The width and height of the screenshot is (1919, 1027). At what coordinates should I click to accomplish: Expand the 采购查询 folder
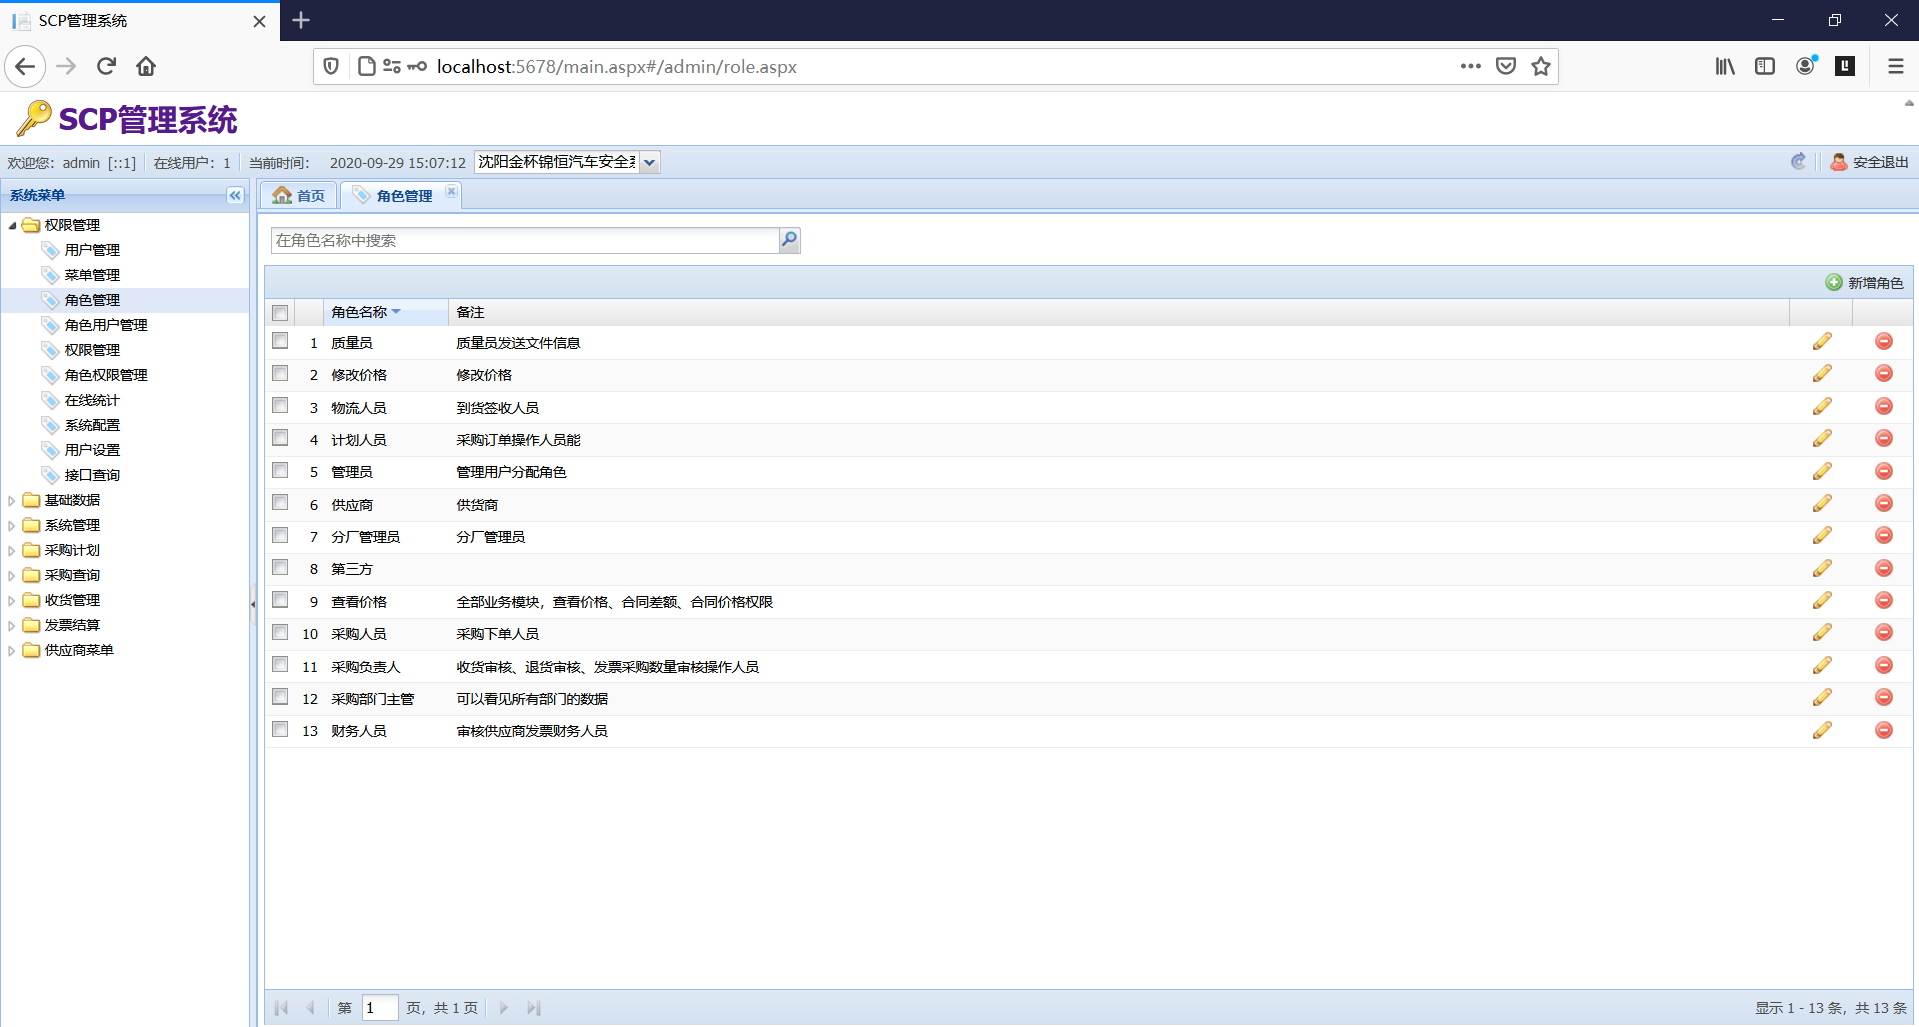[12, 575]
